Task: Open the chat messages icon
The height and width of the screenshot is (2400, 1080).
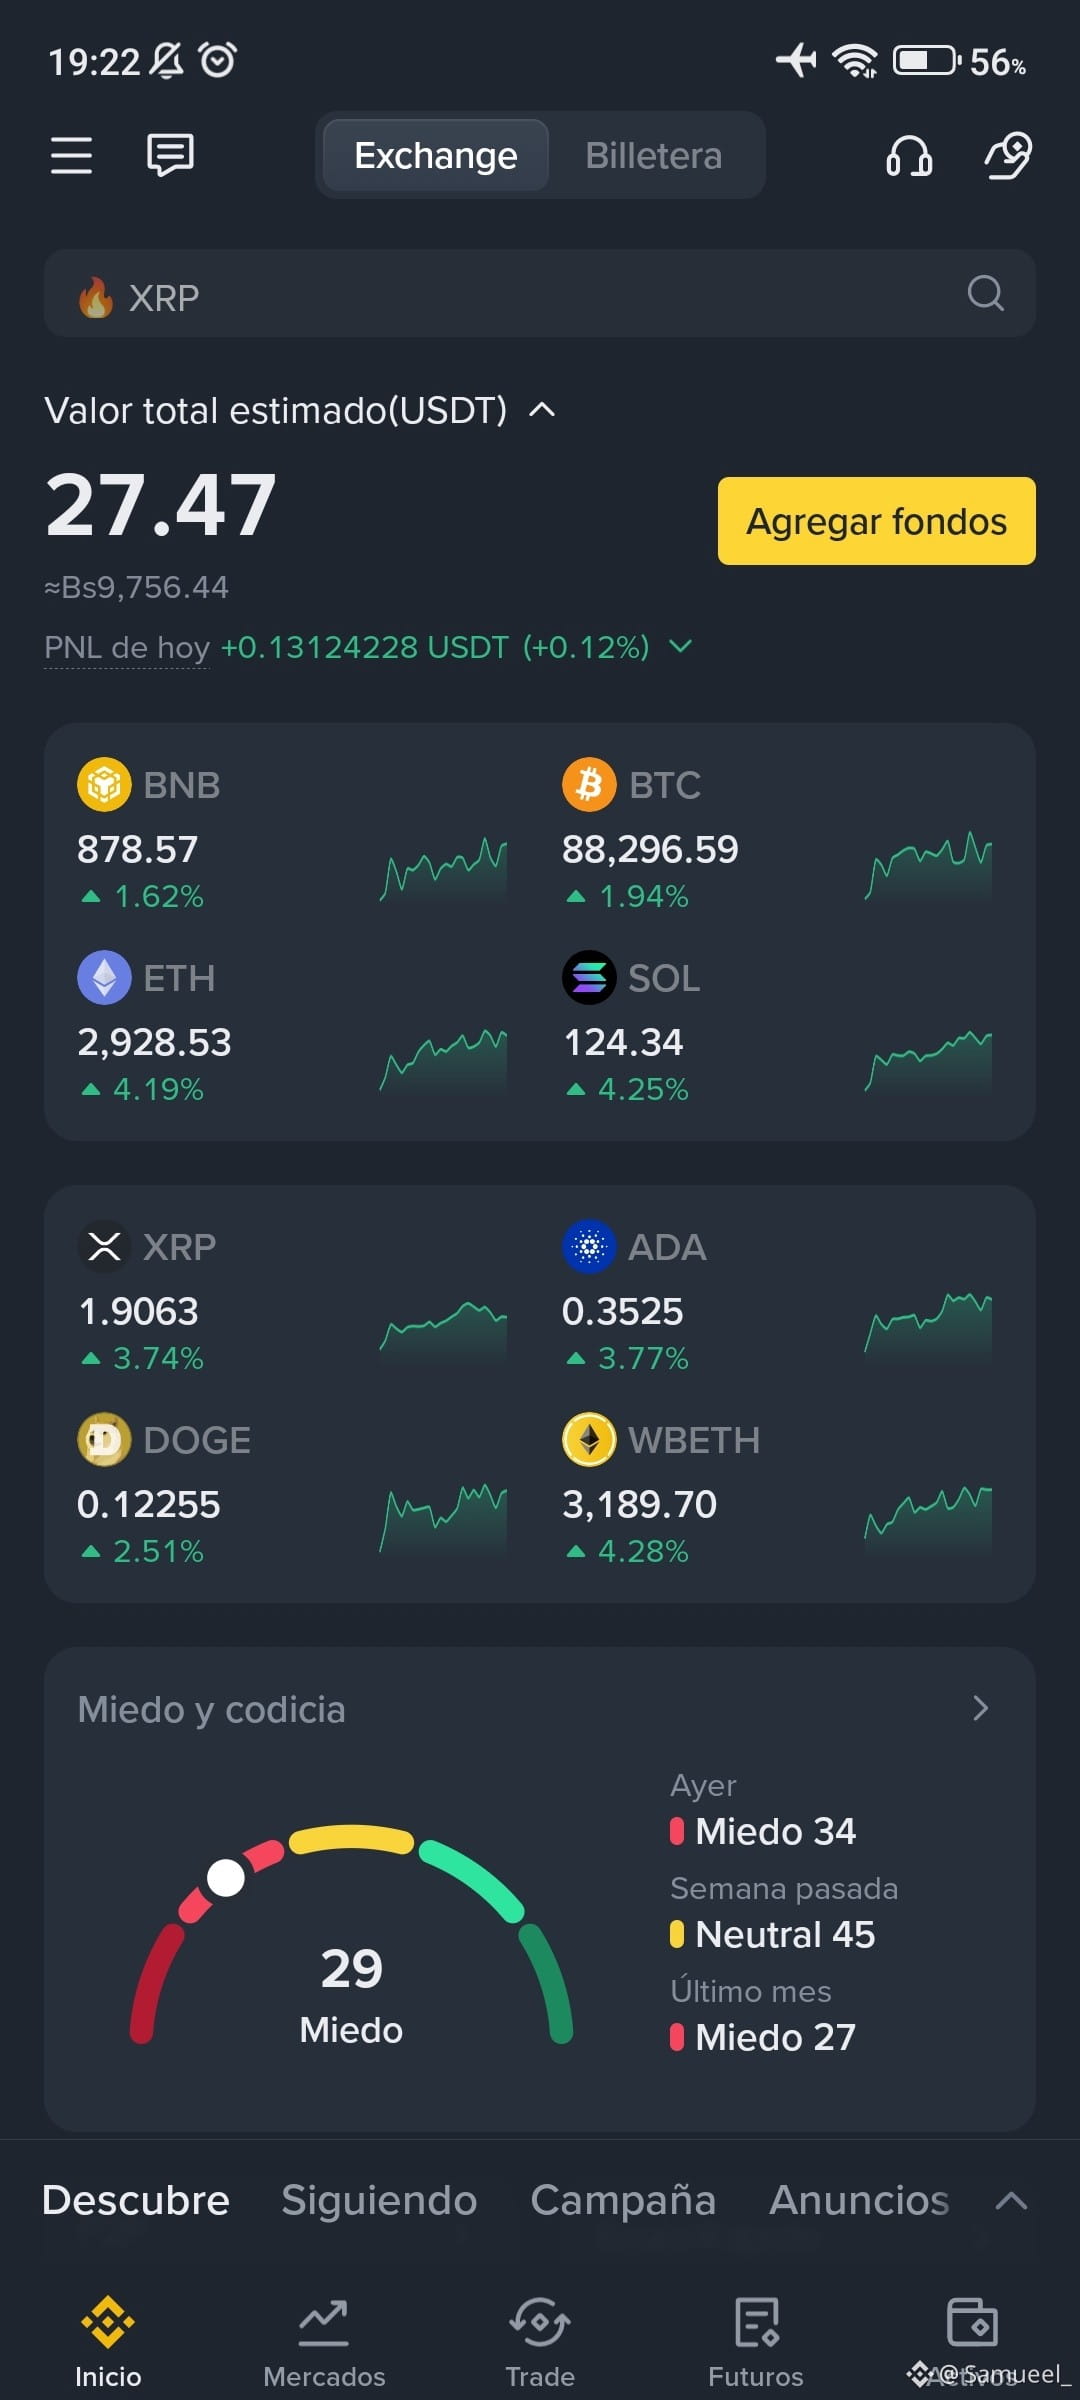Action: pyautogui.click(x=170, y=155)
